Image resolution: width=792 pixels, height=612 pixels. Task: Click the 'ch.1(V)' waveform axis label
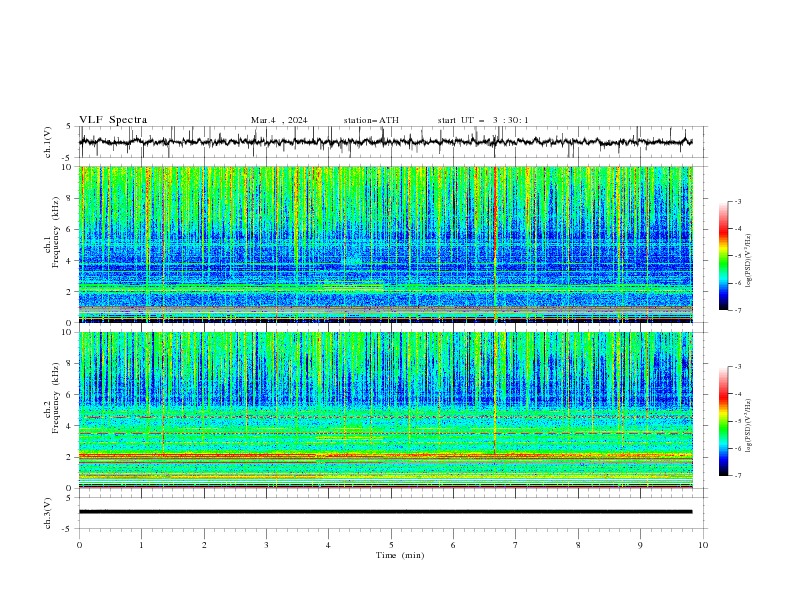(x=48, y=142)
